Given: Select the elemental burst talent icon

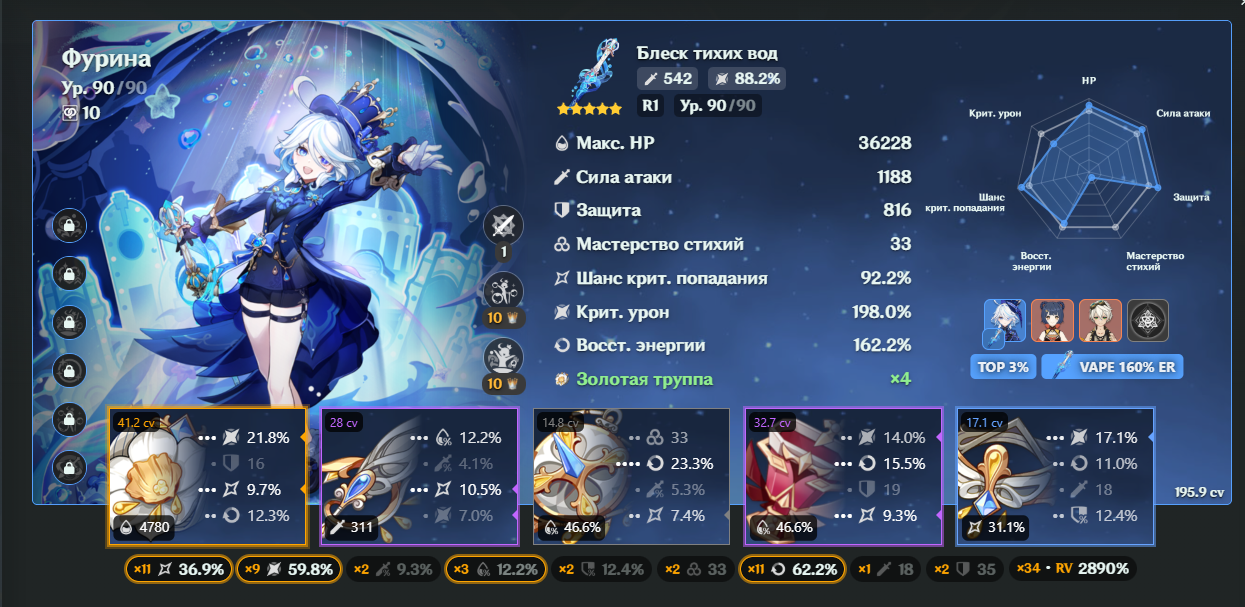Looking at the screenshot, I should 503,358.
